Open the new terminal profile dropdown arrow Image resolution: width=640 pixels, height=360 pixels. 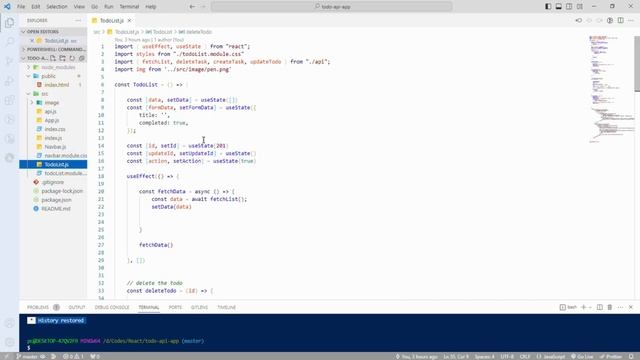[590, 307]
